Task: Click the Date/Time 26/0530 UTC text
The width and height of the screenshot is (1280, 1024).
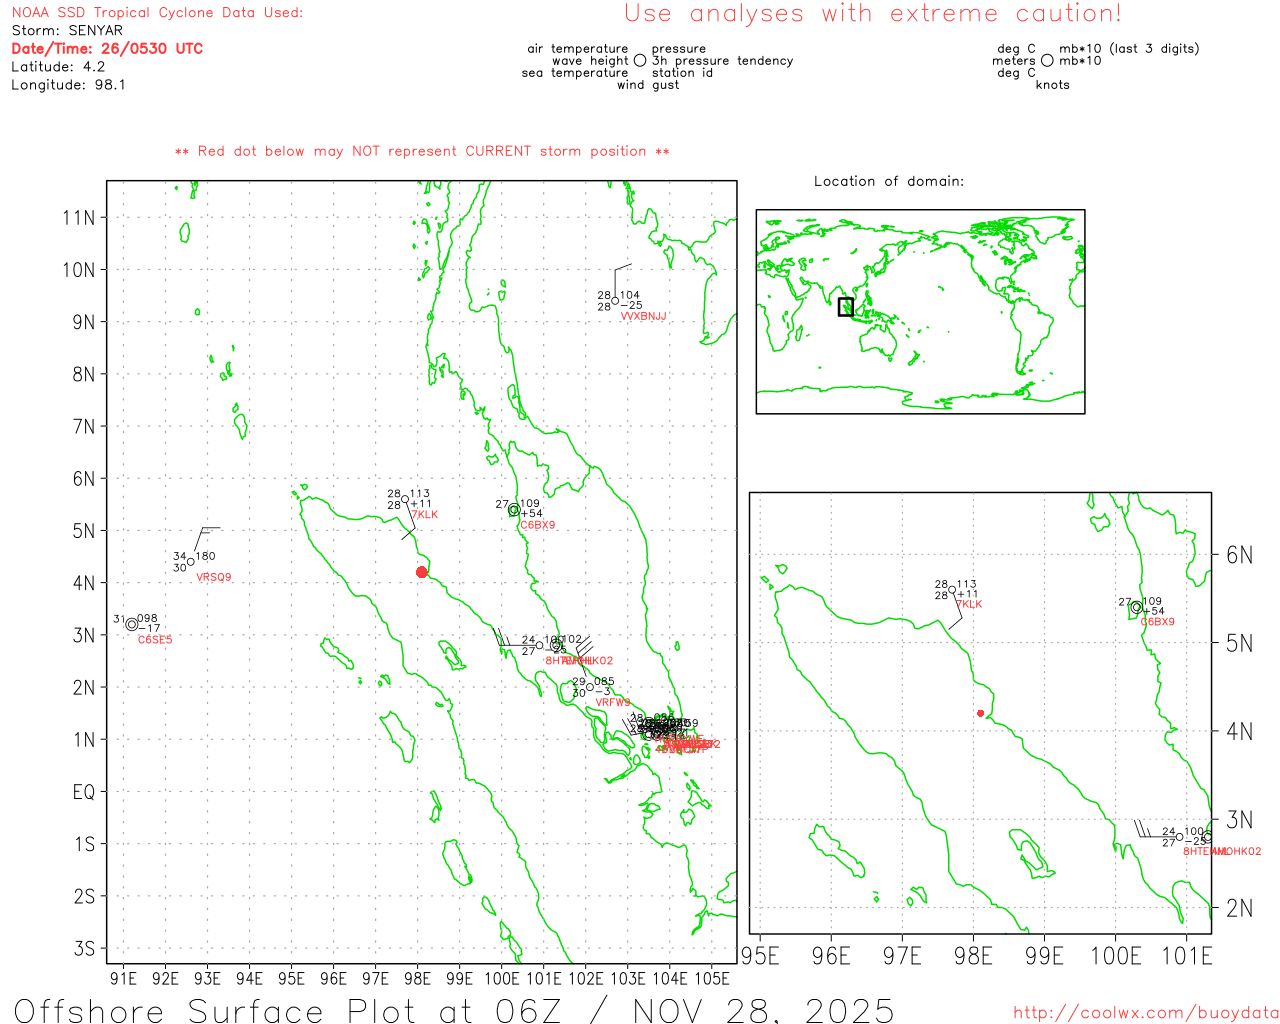Action: pos(107,49)
